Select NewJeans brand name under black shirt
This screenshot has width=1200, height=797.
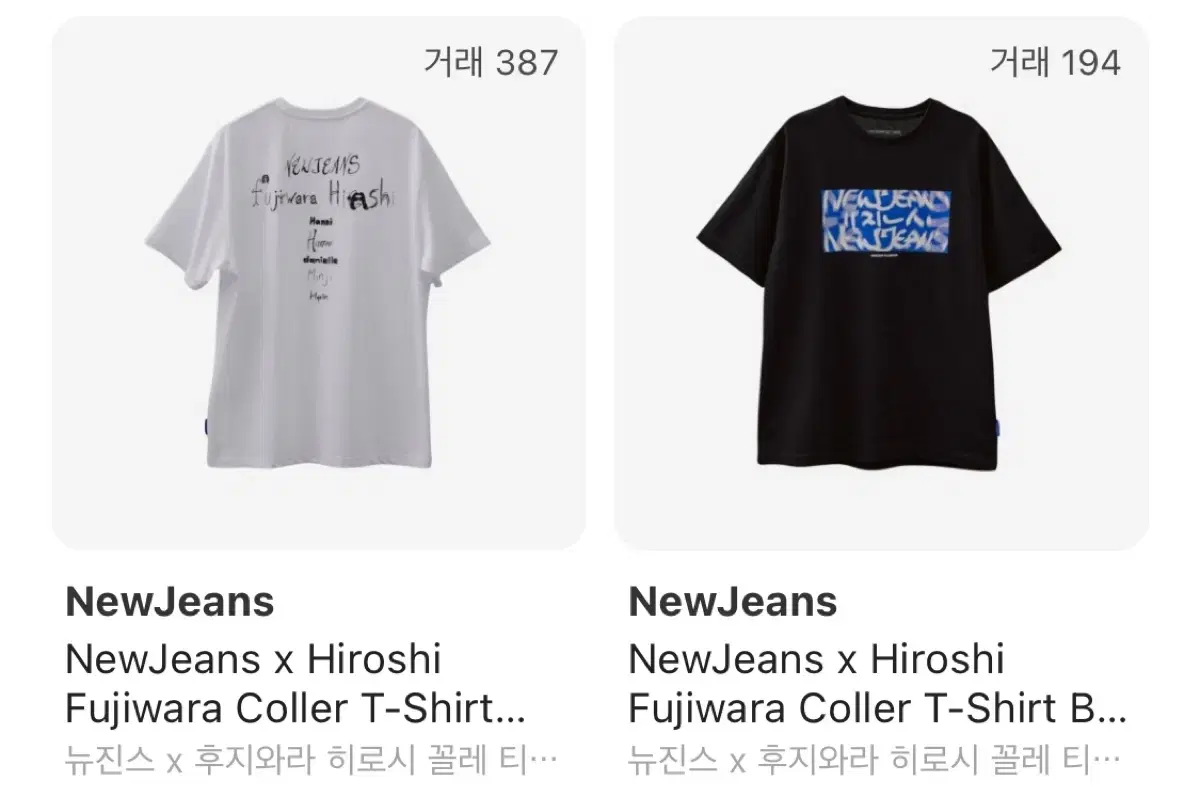coord(733,602)
